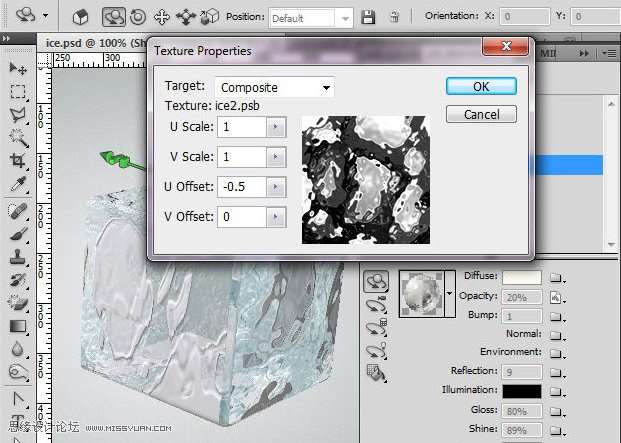This screenshot has height=443, width=621.
Task: Select the Rectangular Marquee tool
Action: tap(17, 91)
